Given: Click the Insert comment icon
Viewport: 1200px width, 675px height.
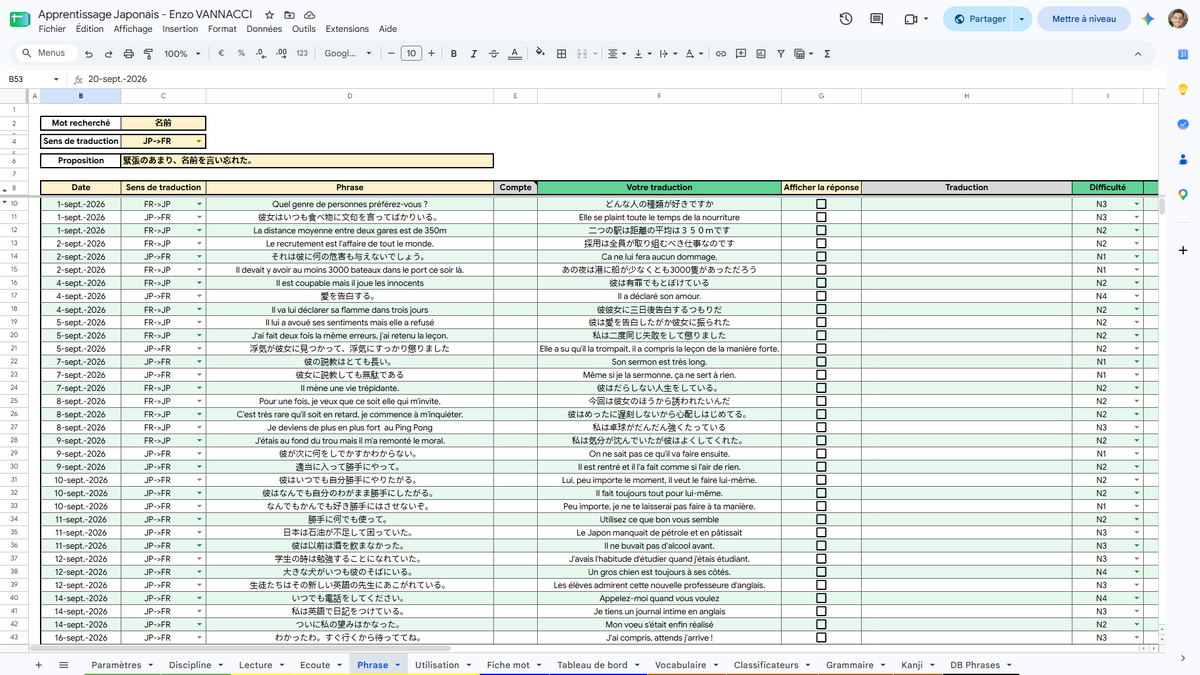Looking at the screenshot, I should pyautogui.click(x=740, y=54).
